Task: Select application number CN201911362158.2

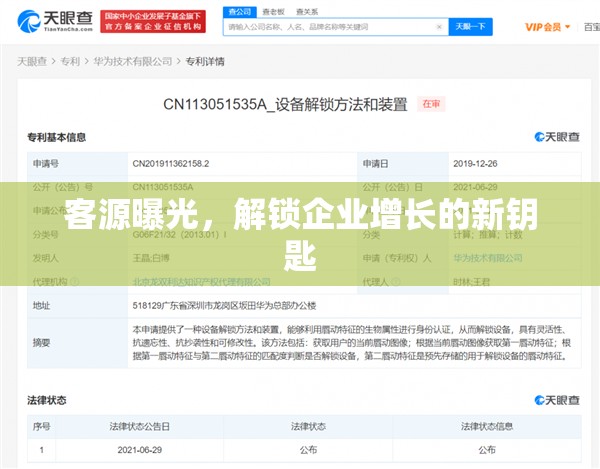Action: pos(171,164)
